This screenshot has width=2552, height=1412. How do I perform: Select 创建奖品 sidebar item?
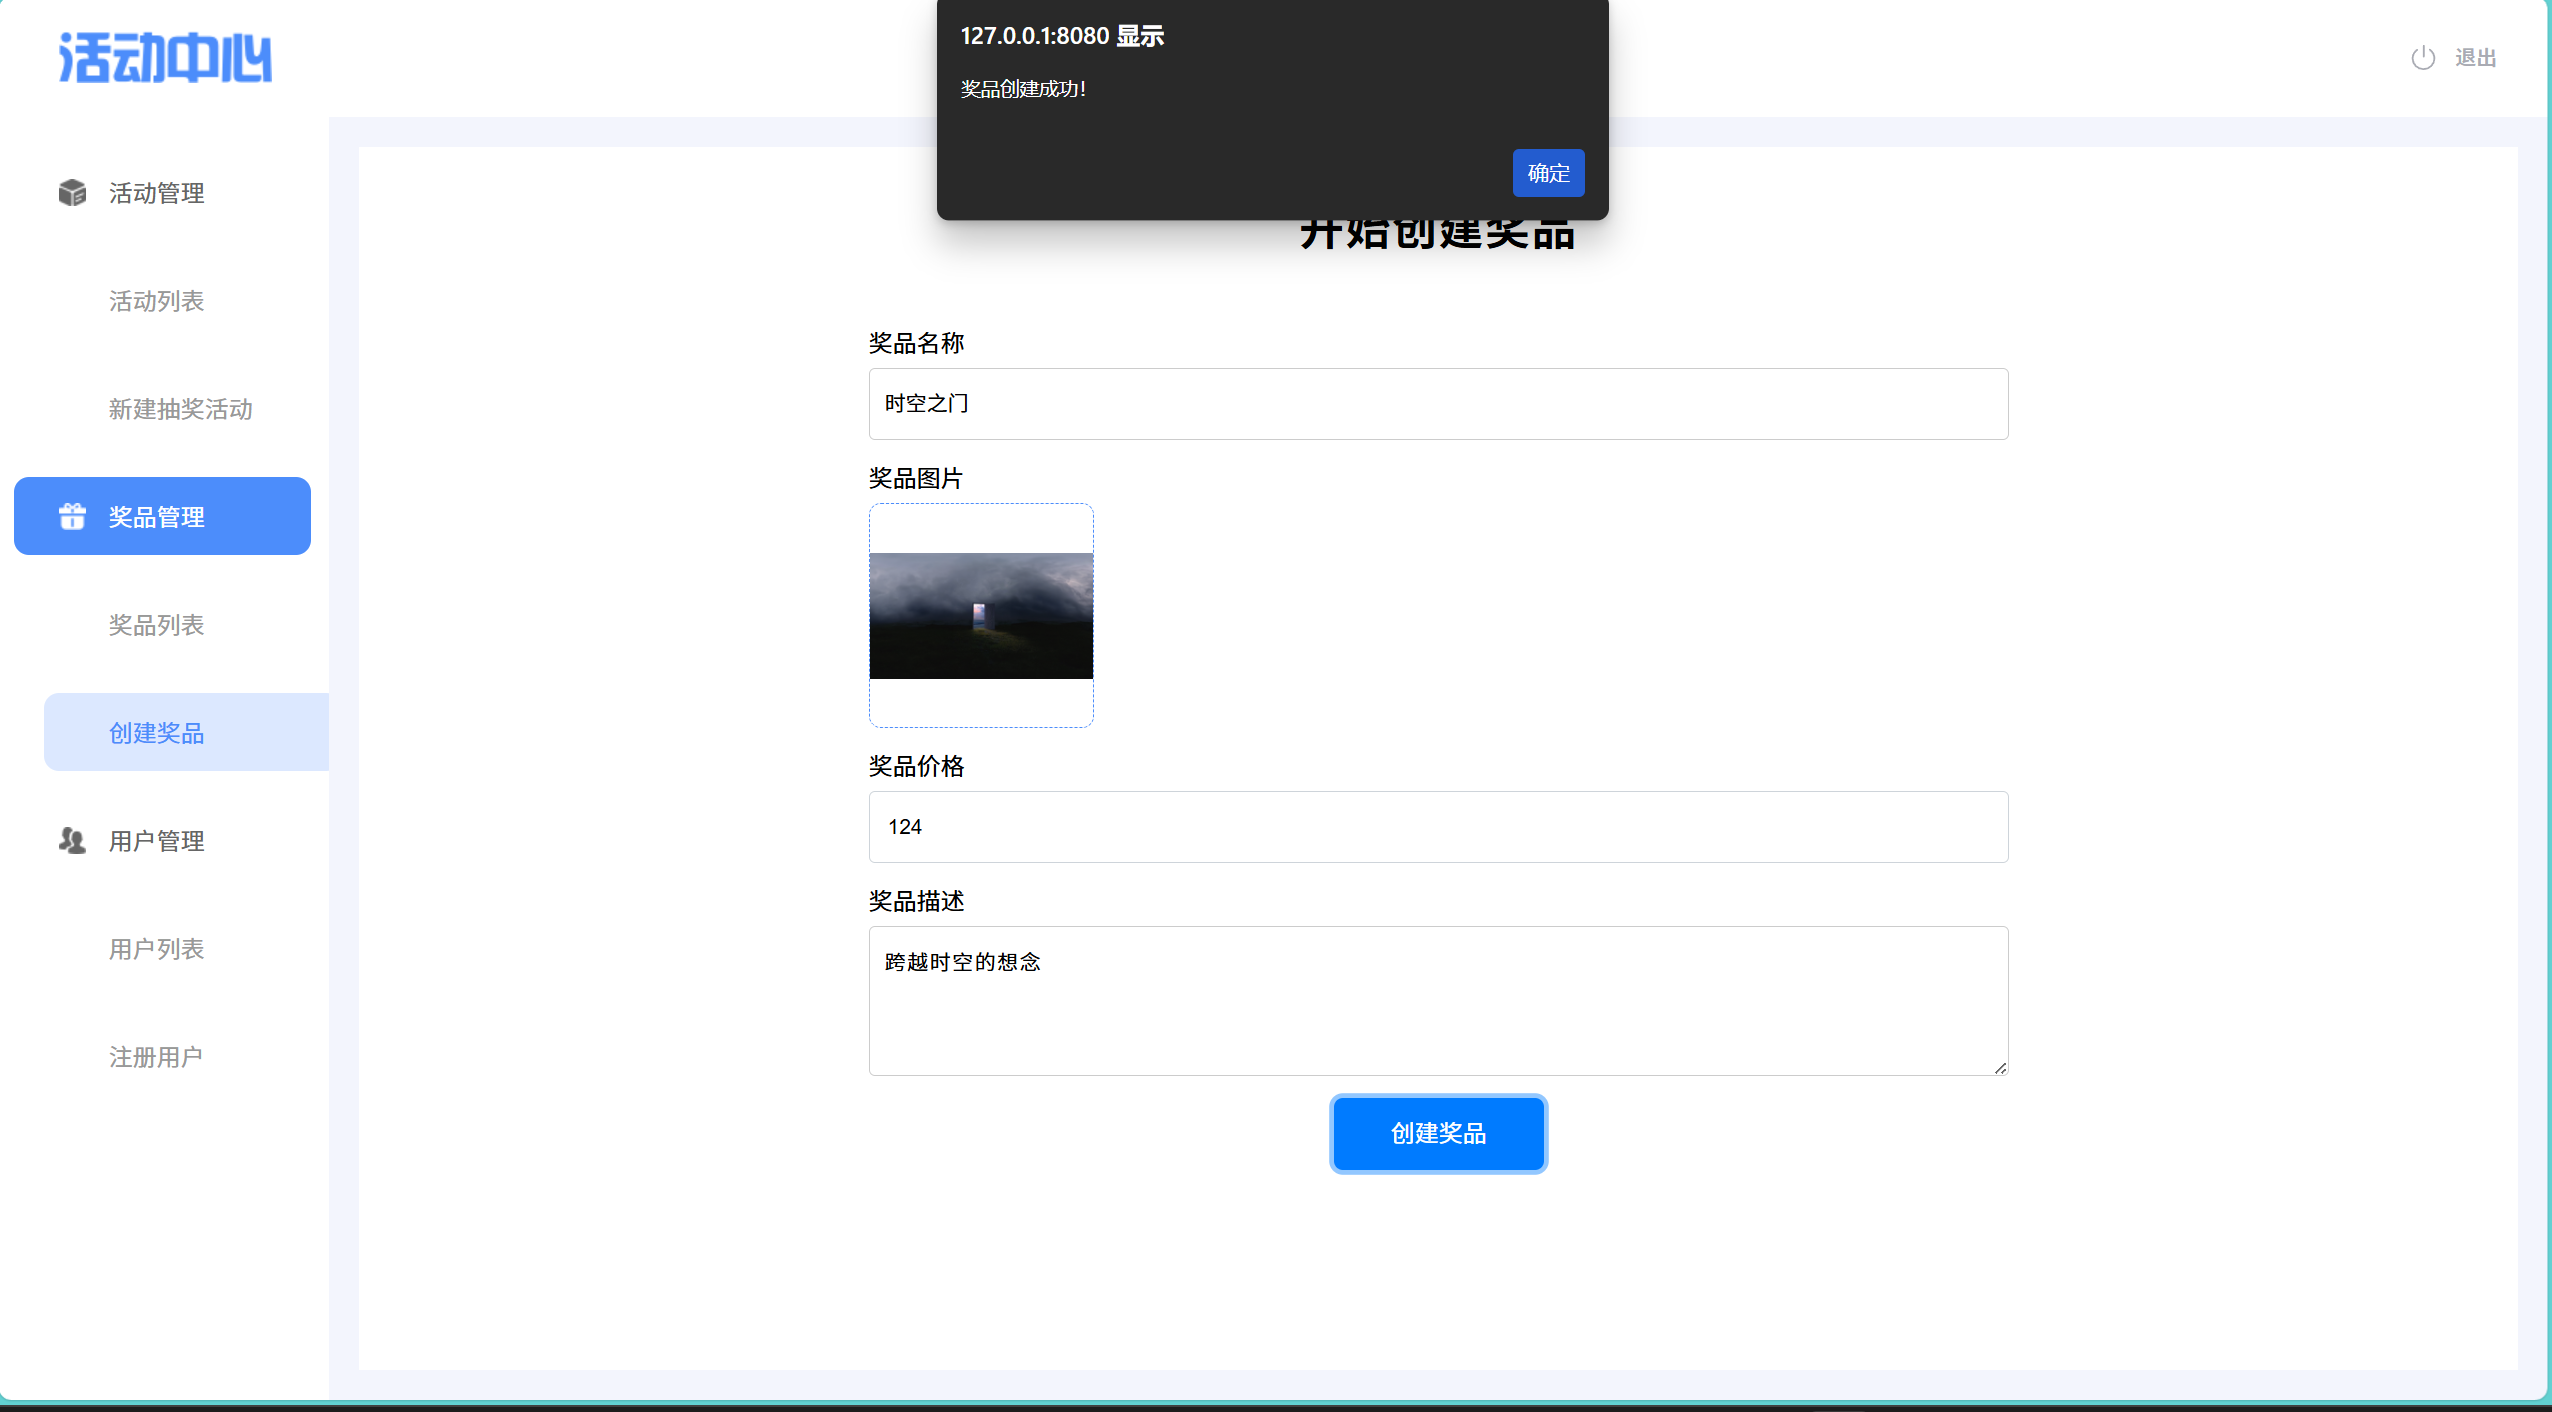(157, 733)
